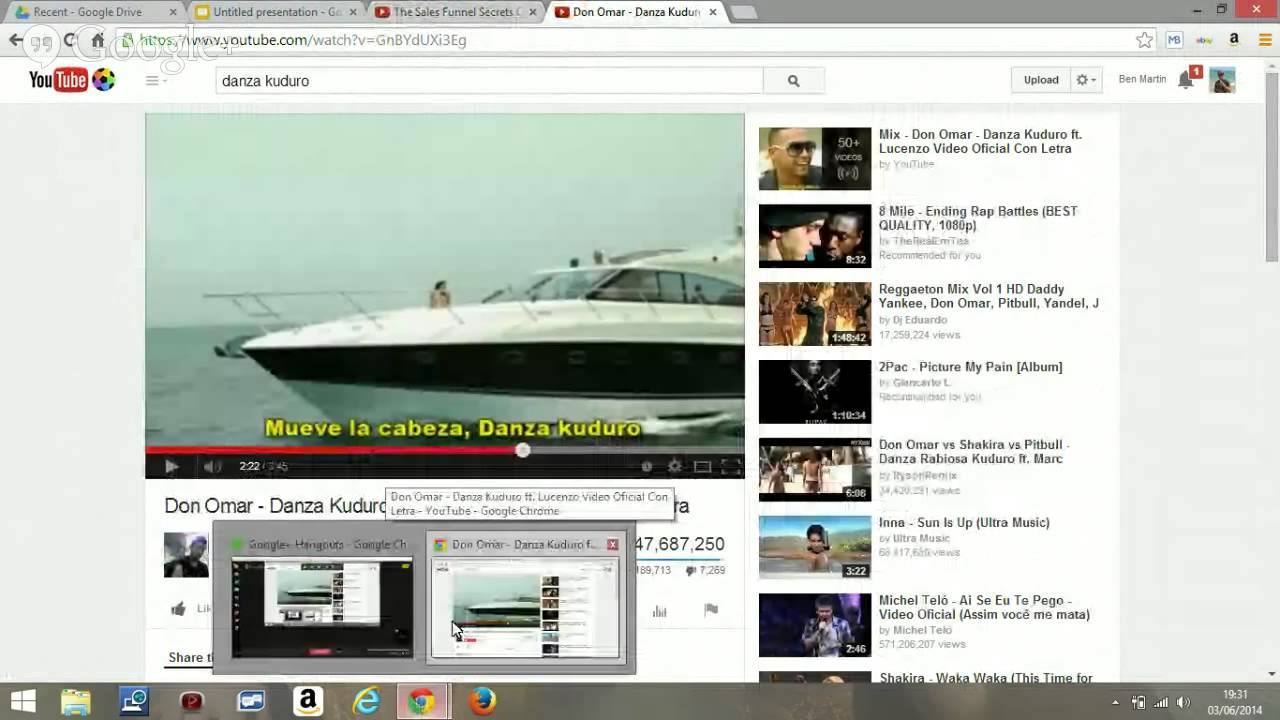Play the video with the play button

click(x=171, y=466)
